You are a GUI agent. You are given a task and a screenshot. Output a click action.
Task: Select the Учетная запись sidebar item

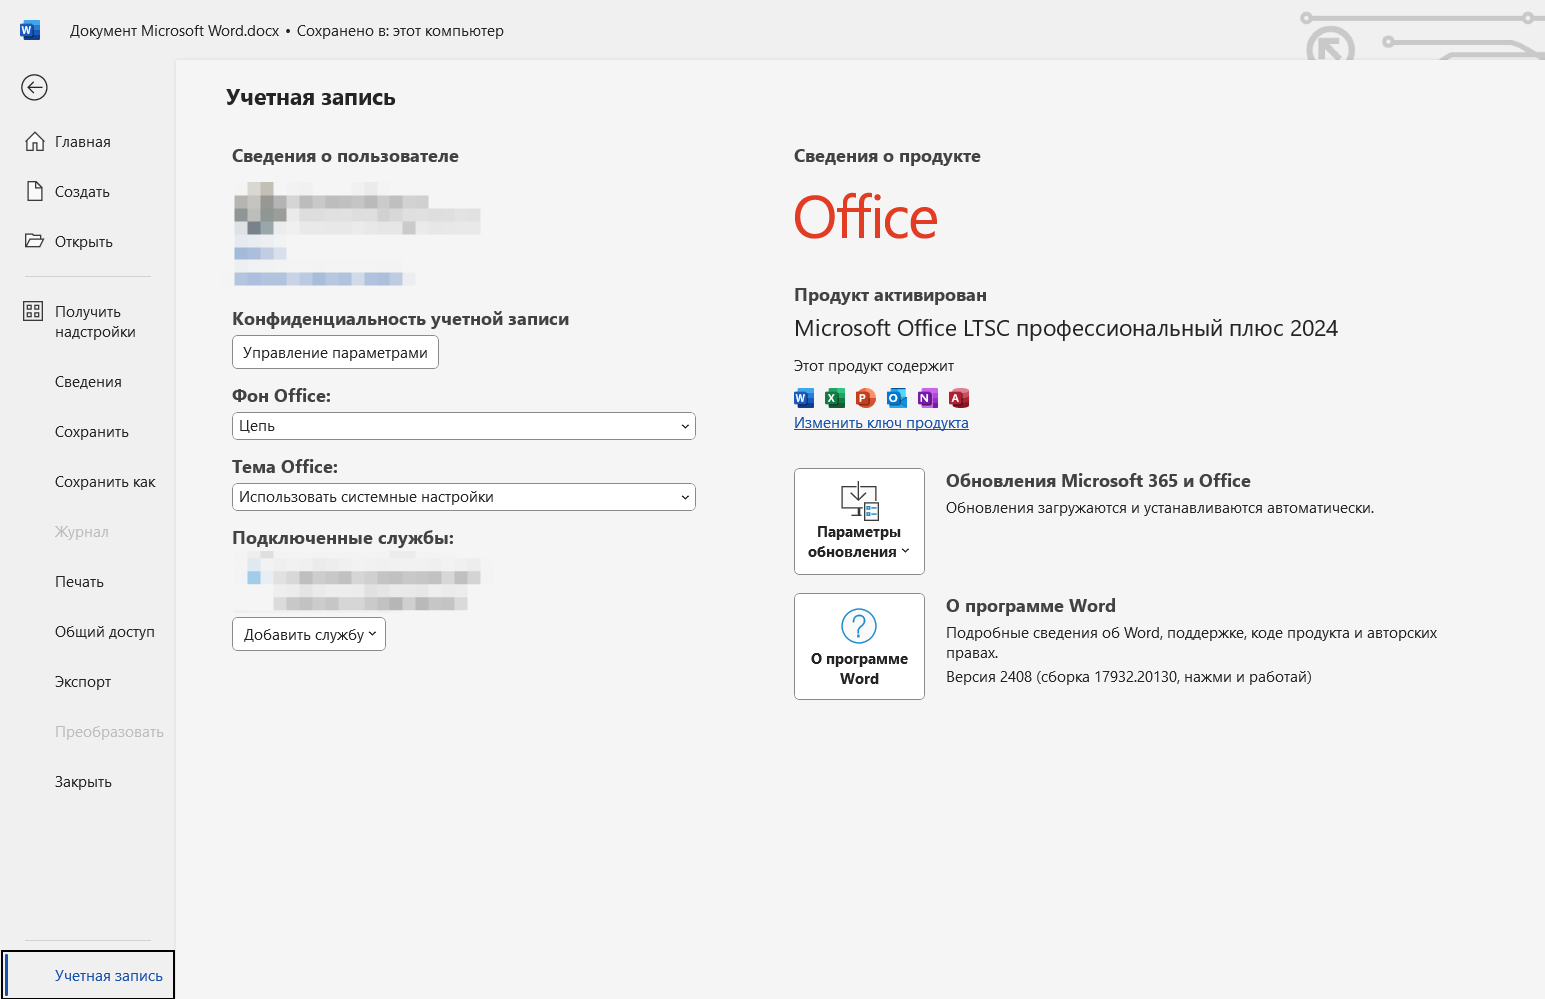click(88, 975)
